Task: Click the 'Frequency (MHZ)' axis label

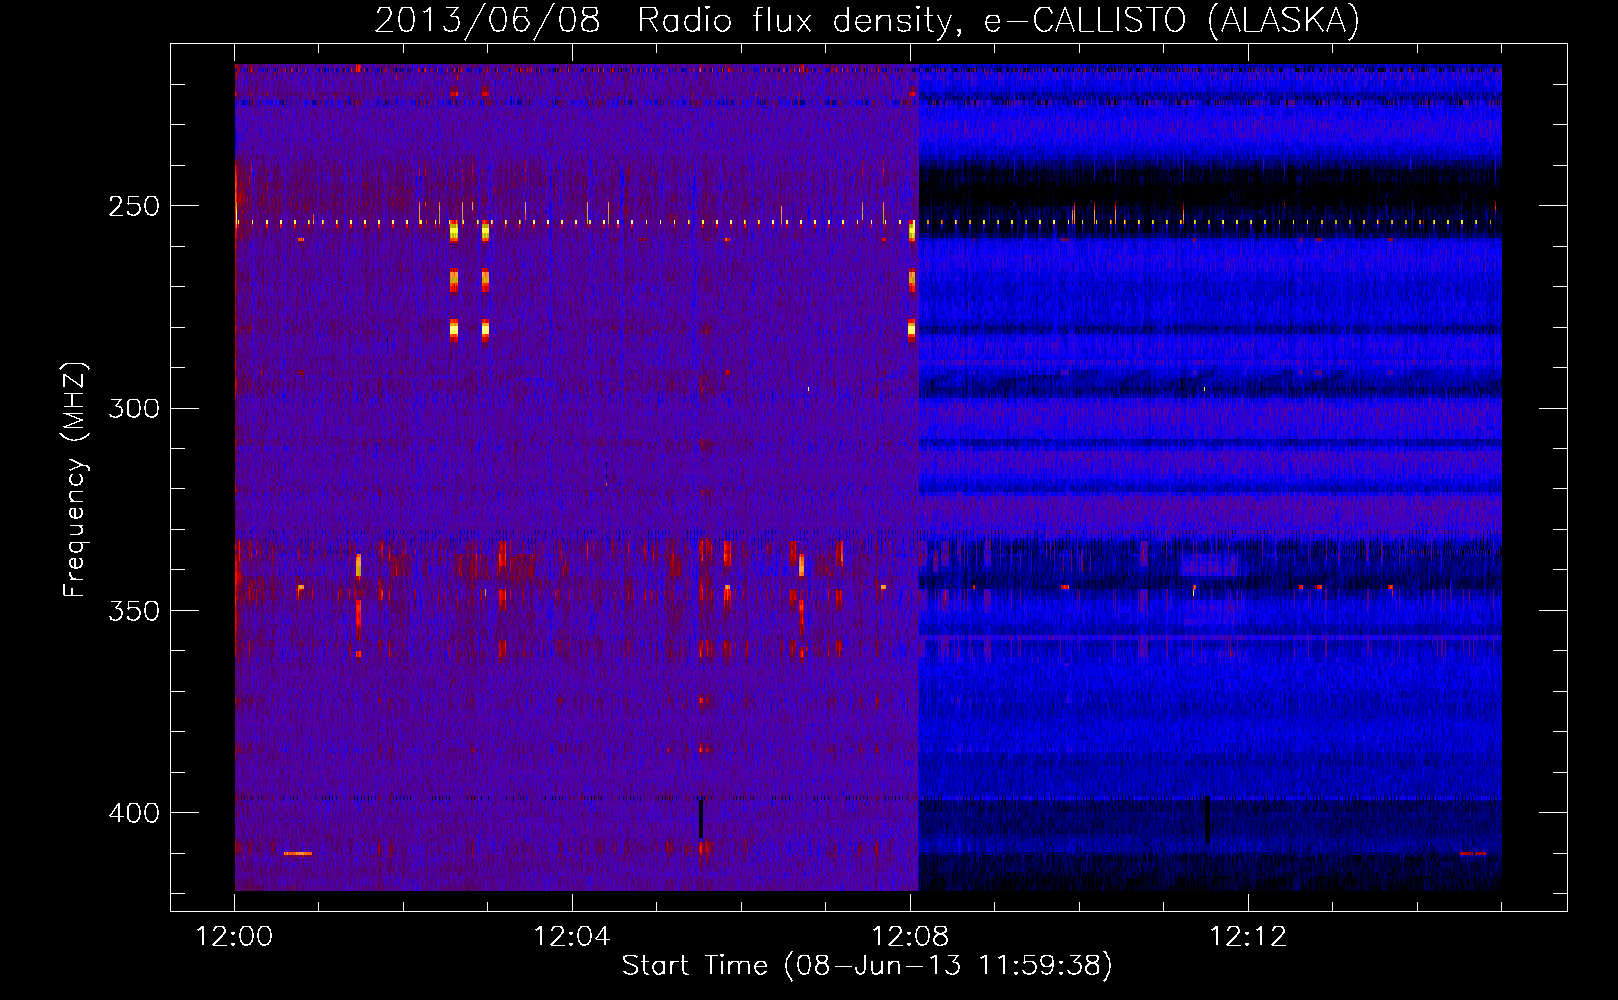Action: pyautogui.click(x=76, y=480)
